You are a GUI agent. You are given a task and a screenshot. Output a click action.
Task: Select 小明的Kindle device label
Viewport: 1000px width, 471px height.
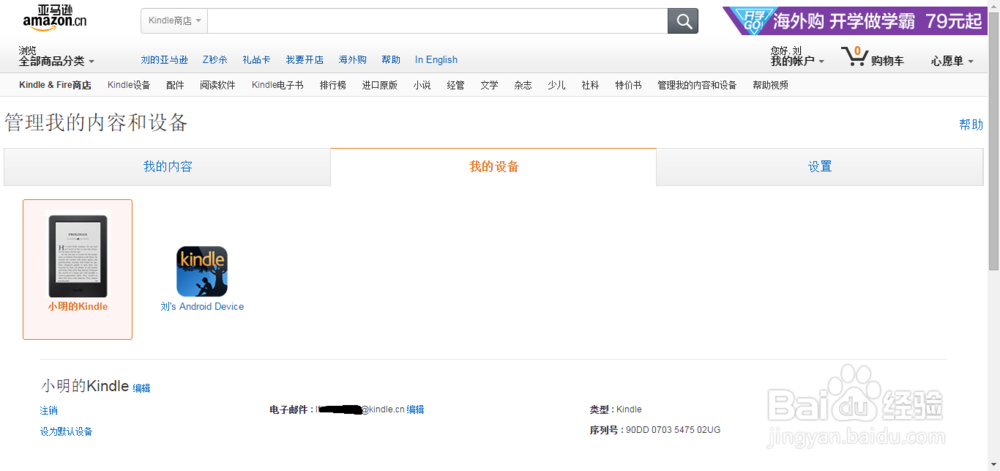point(78,306)
